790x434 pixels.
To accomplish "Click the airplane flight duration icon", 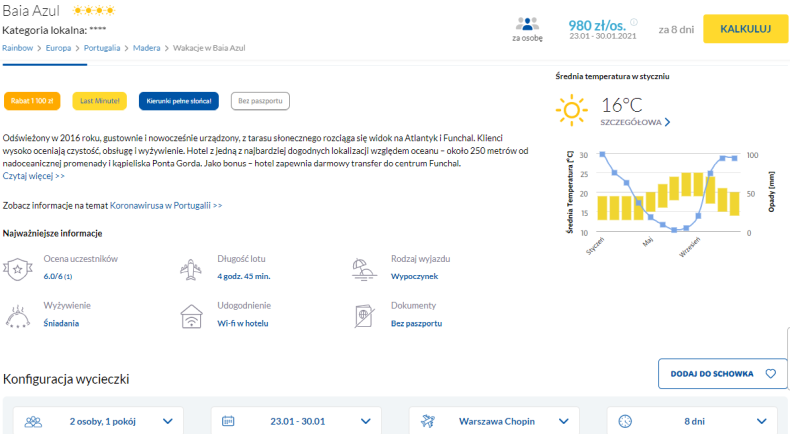I will coord(190,269).
